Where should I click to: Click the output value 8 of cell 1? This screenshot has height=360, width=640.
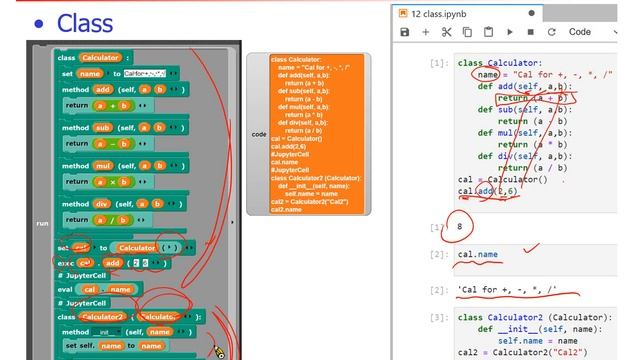[460, 226]
